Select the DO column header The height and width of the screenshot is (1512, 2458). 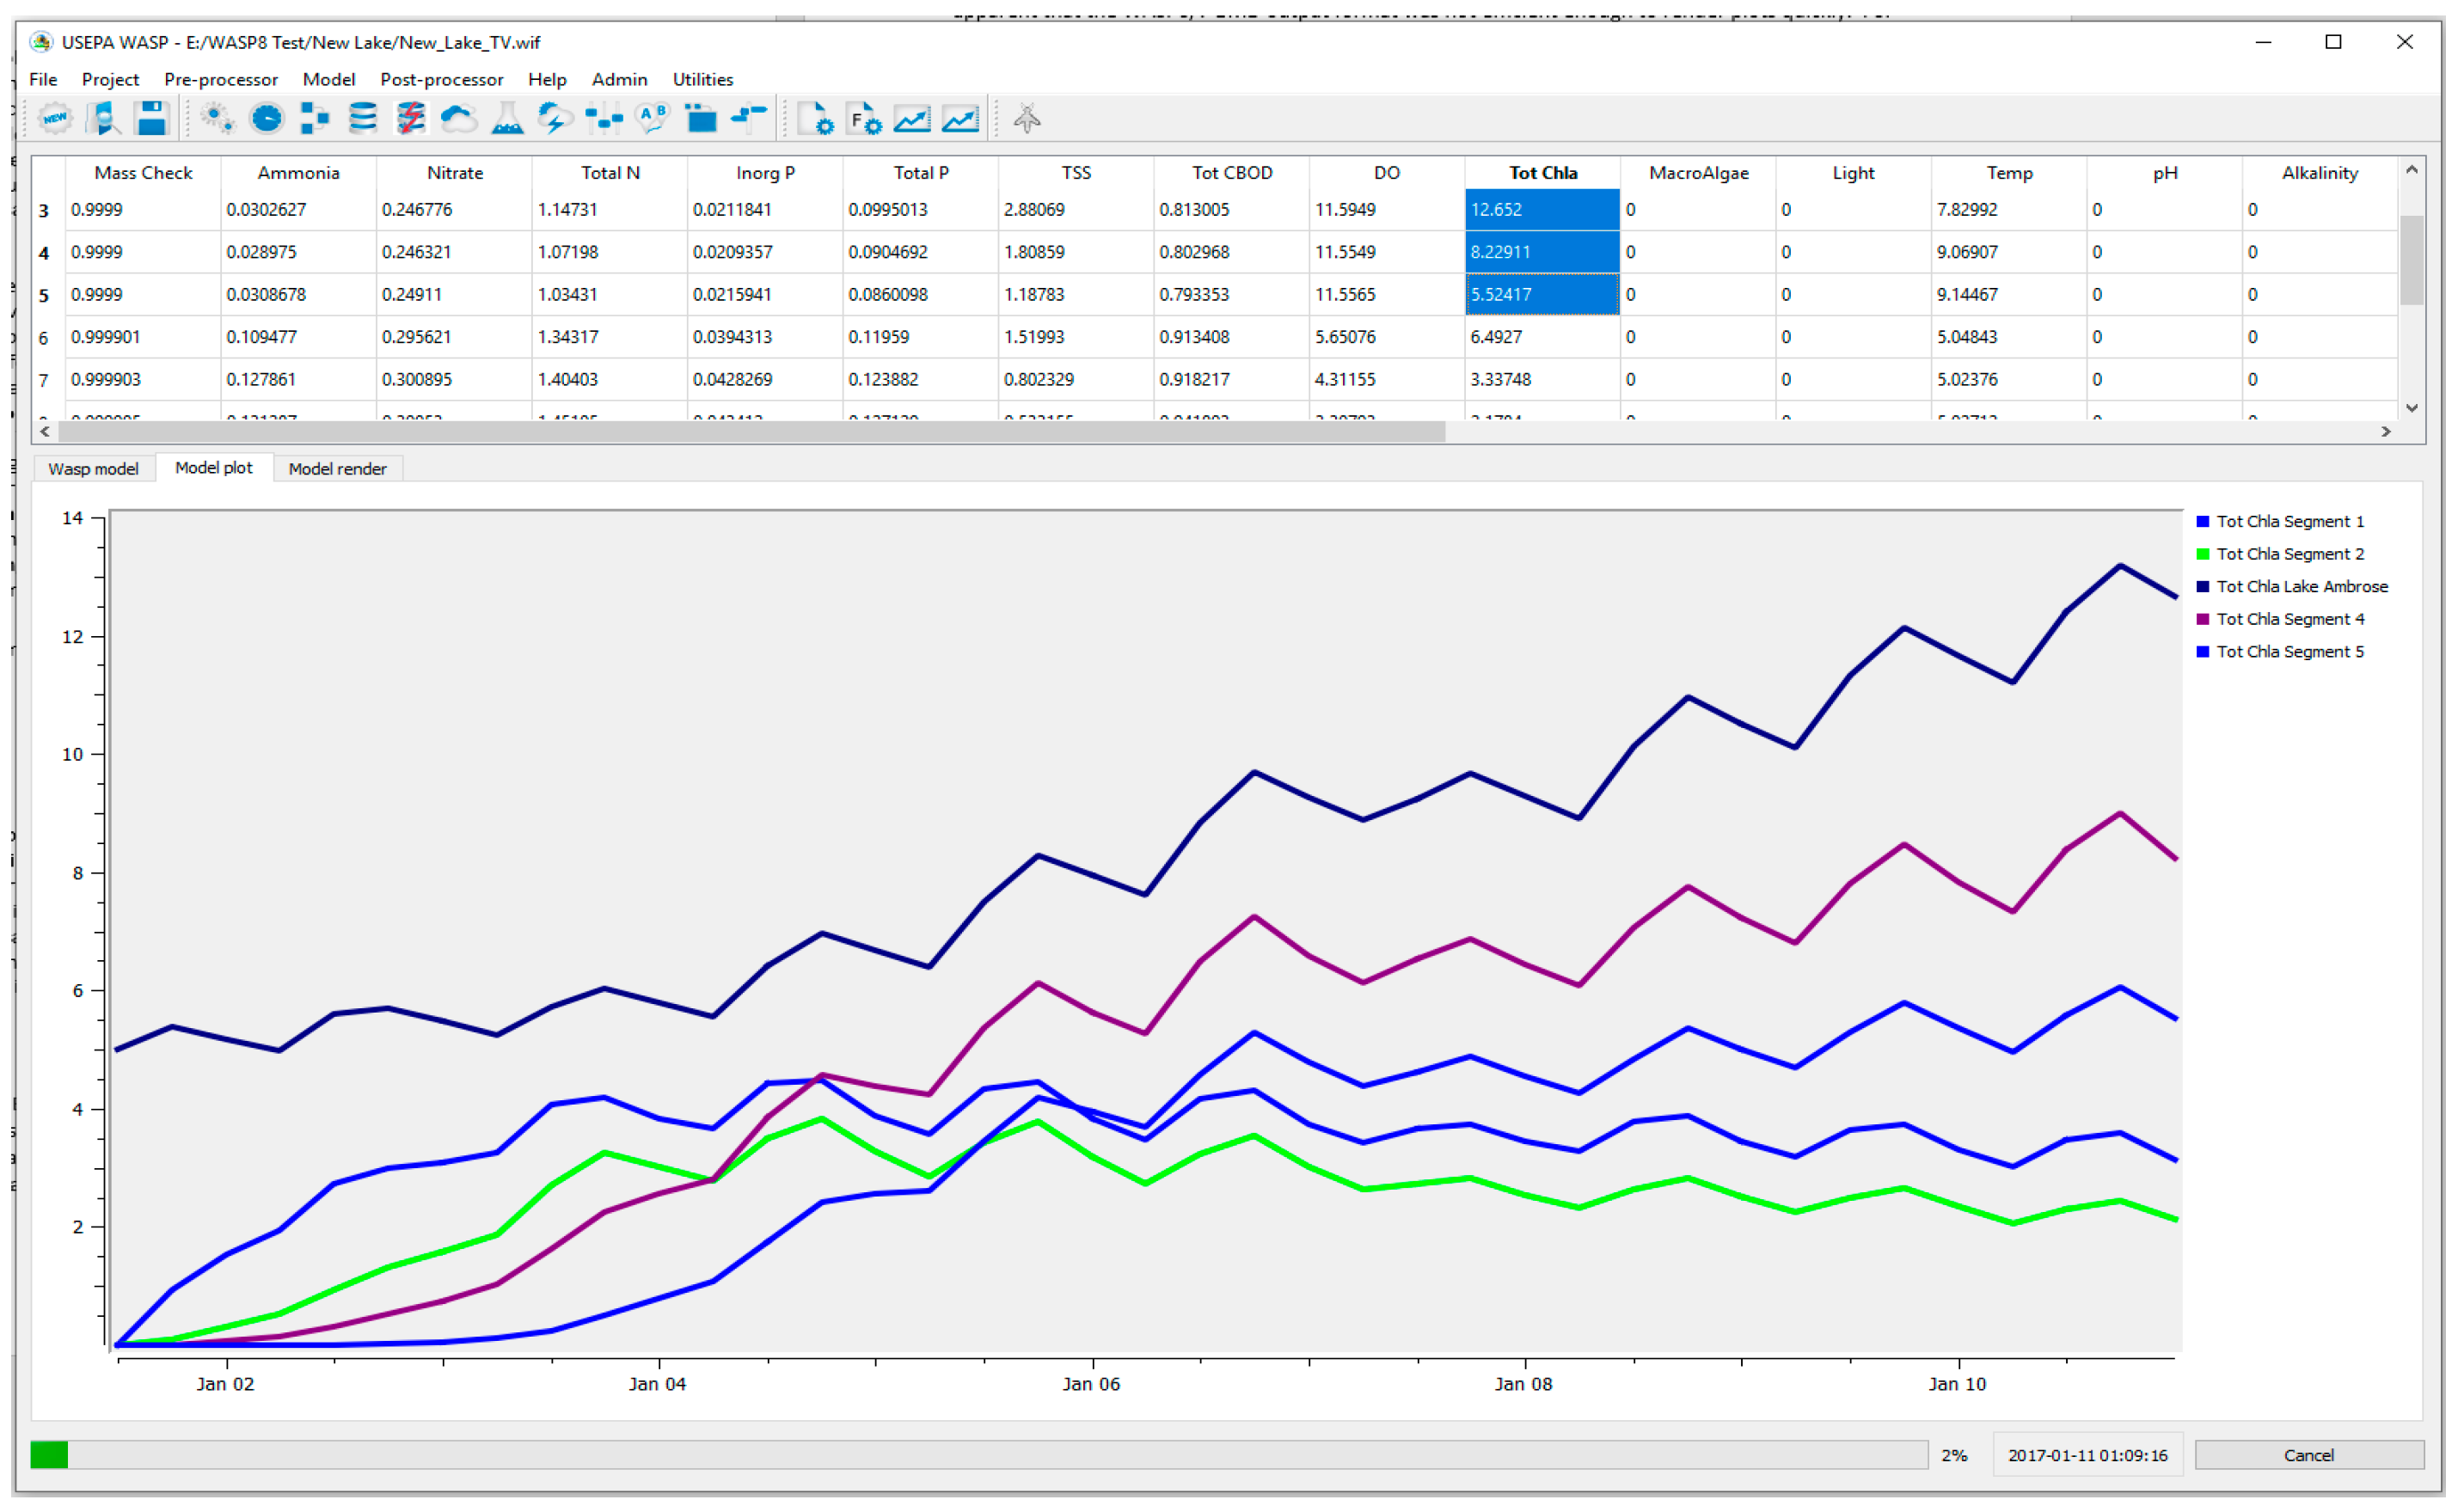click(1386, 173)
